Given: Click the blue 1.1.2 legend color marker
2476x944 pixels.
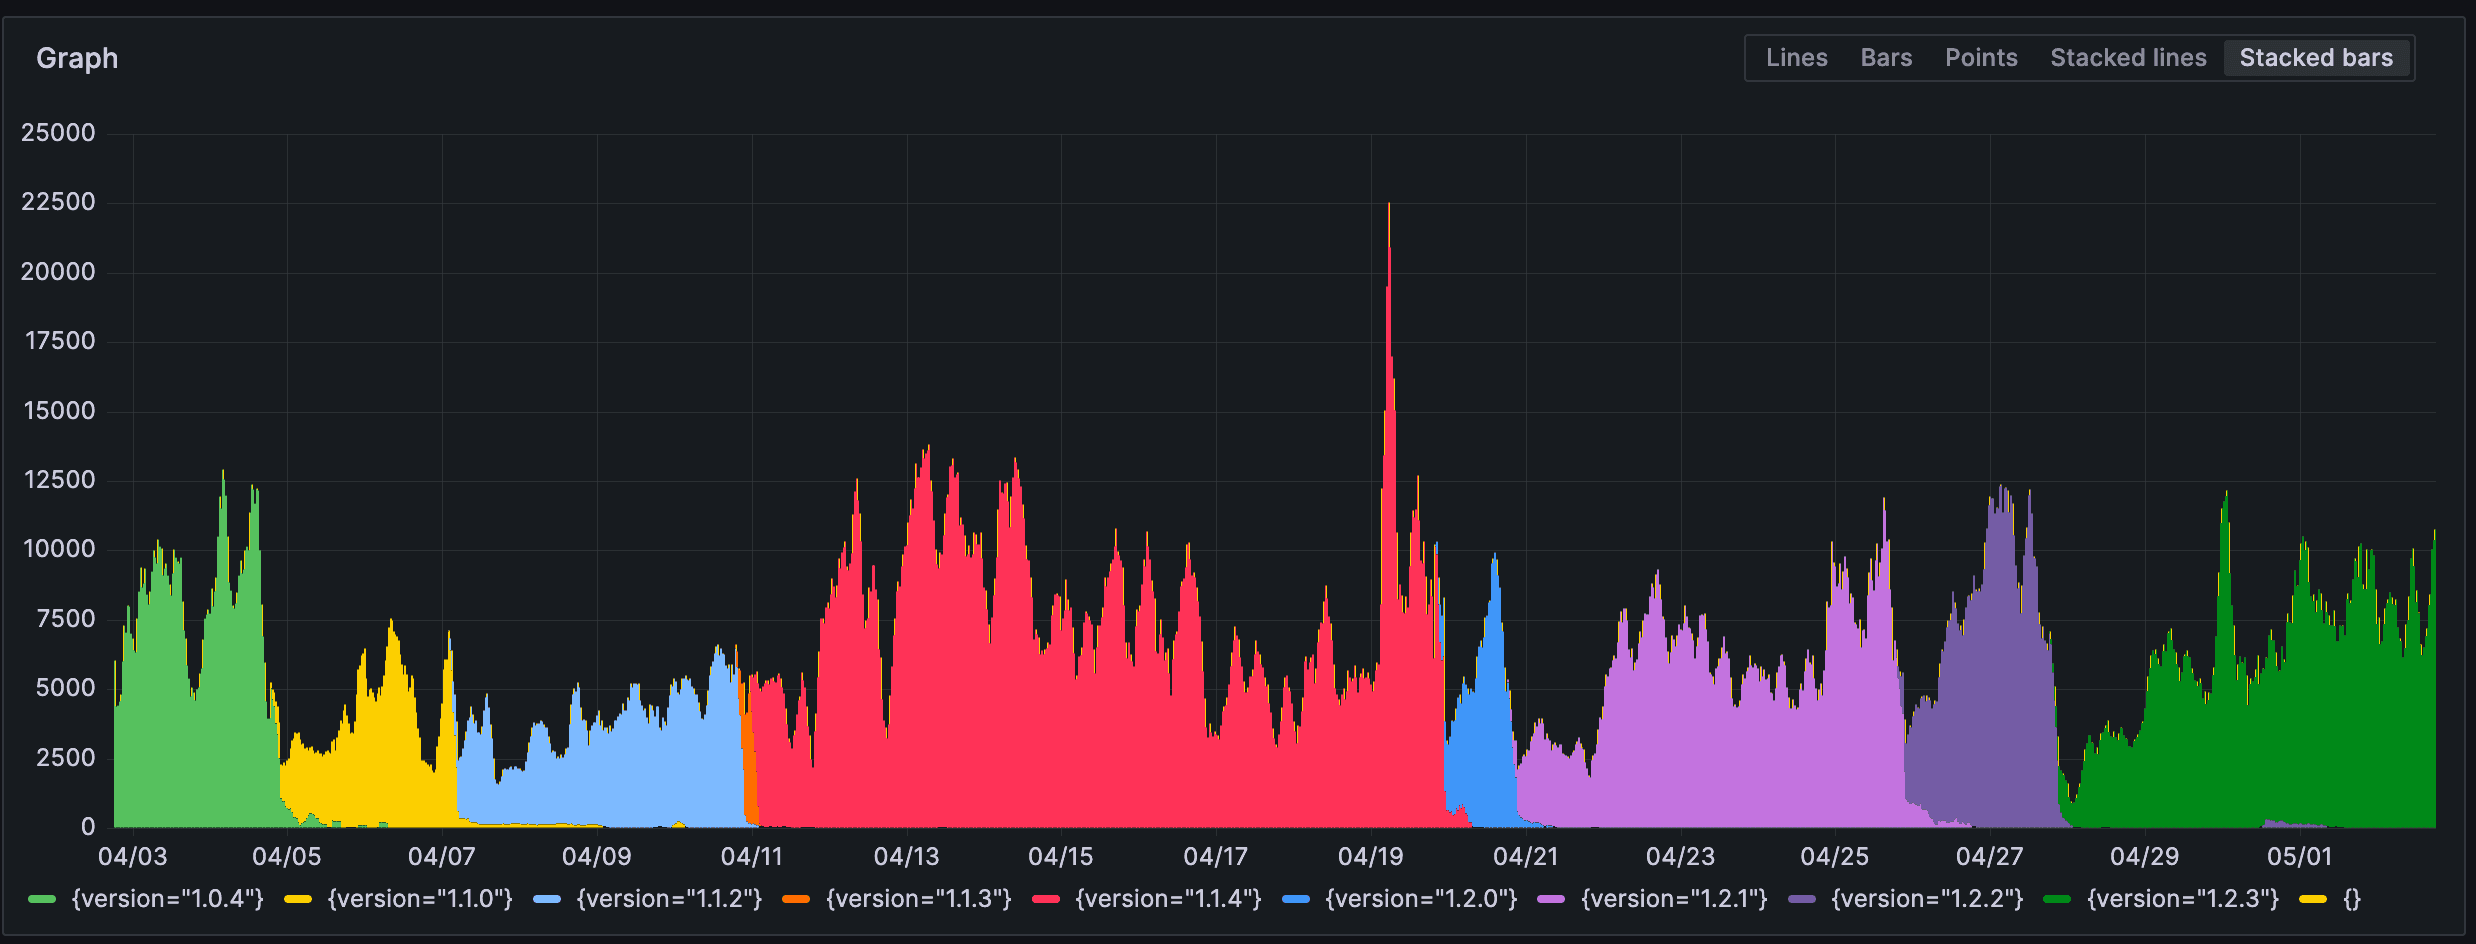Looking at the screenshot, I should [x=545, y=898].
